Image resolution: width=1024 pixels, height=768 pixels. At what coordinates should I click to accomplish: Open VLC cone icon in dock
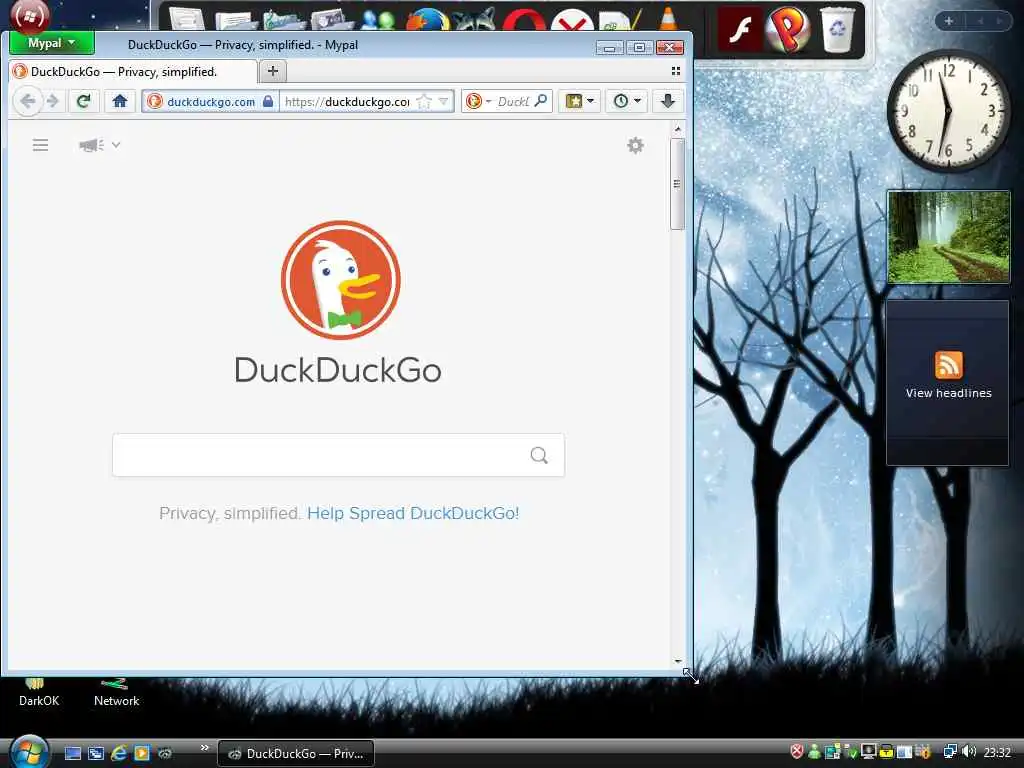coord(668,18)
